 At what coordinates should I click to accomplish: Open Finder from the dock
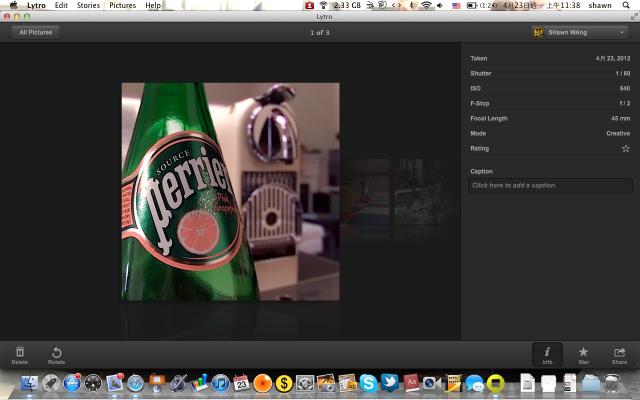(x=29, y=383)
